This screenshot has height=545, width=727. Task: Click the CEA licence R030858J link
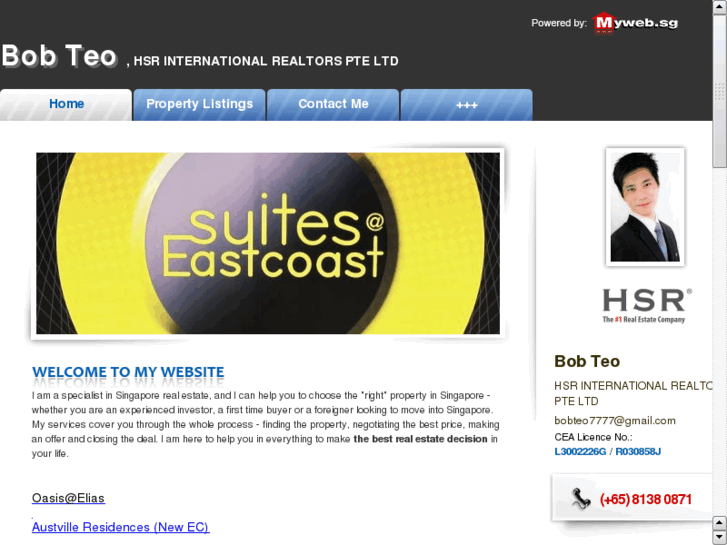[x=638, y=452]
